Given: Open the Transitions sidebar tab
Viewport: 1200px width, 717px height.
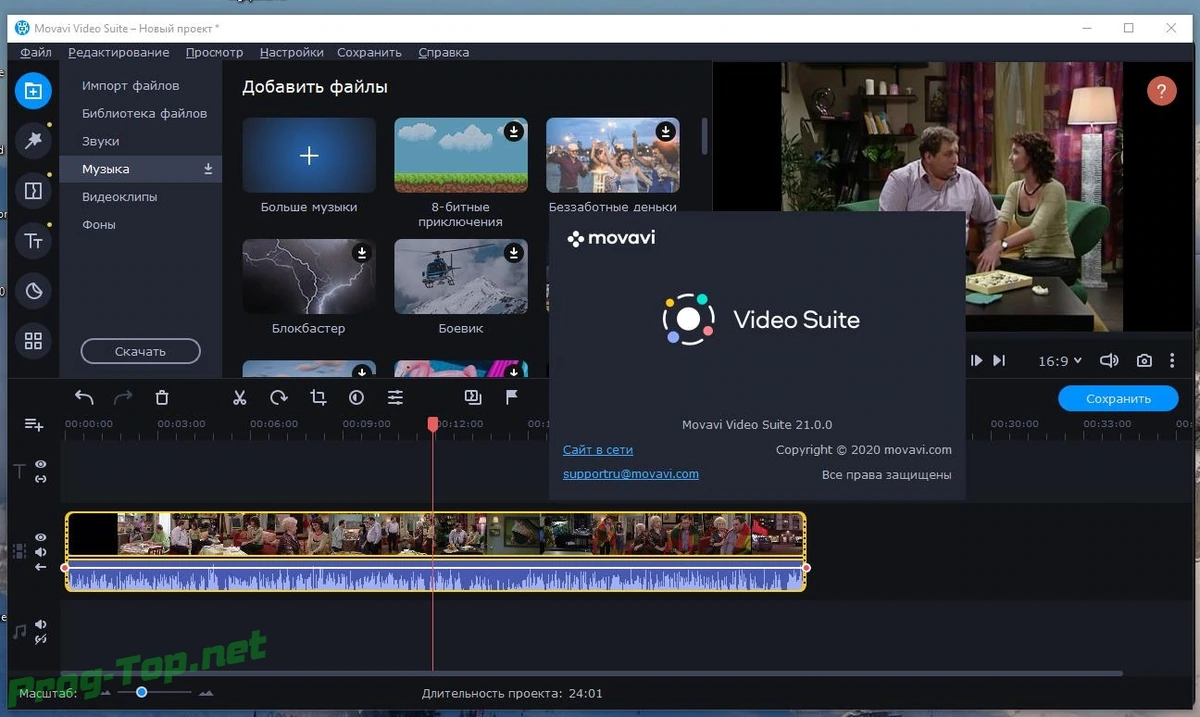Looking at the screenshot, I should 33,191.
